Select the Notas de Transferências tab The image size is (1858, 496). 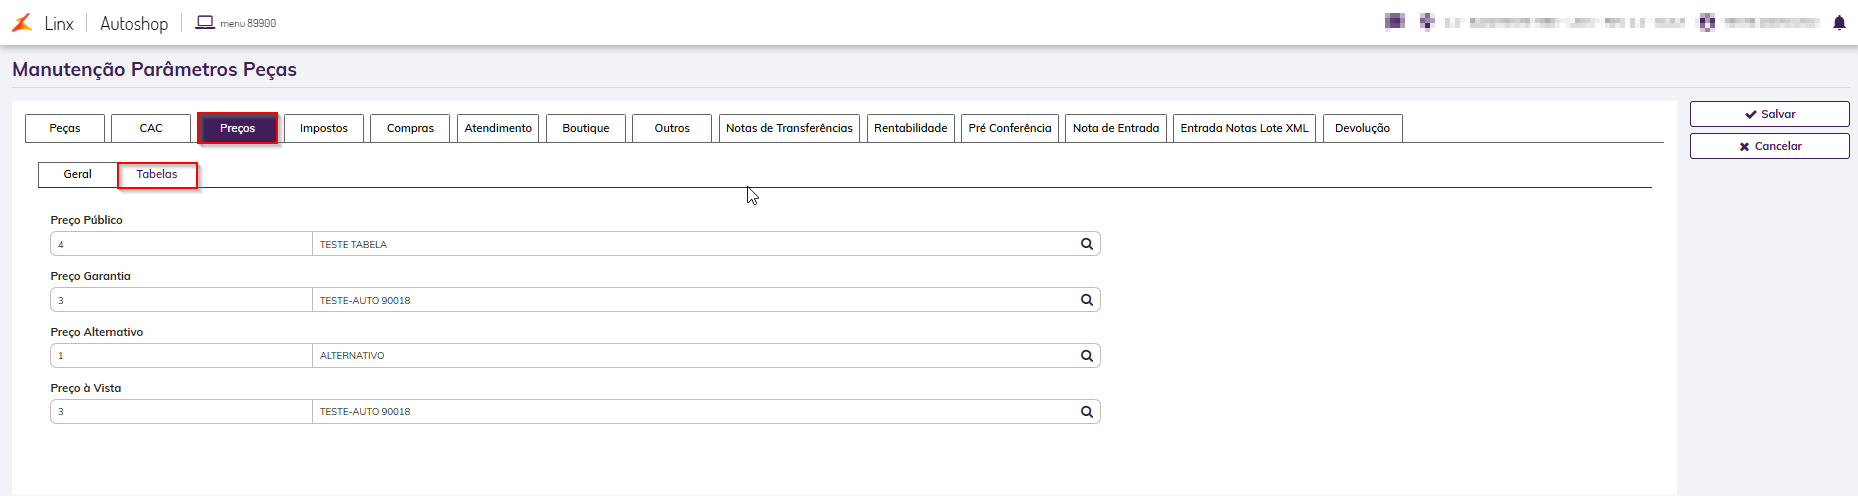789,128
